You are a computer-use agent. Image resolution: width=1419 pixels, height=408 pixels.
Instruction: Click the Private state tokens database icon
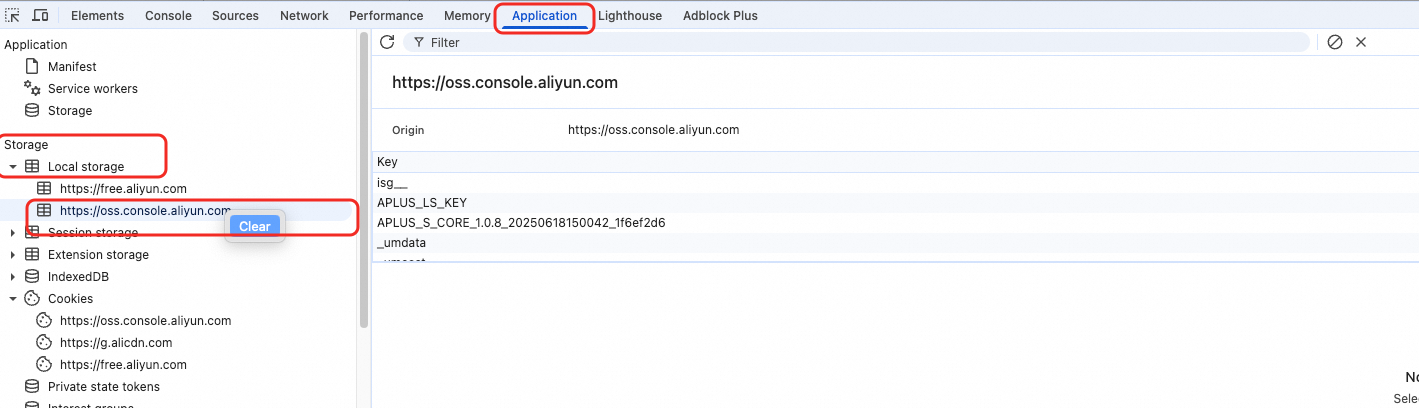[32, 387]
